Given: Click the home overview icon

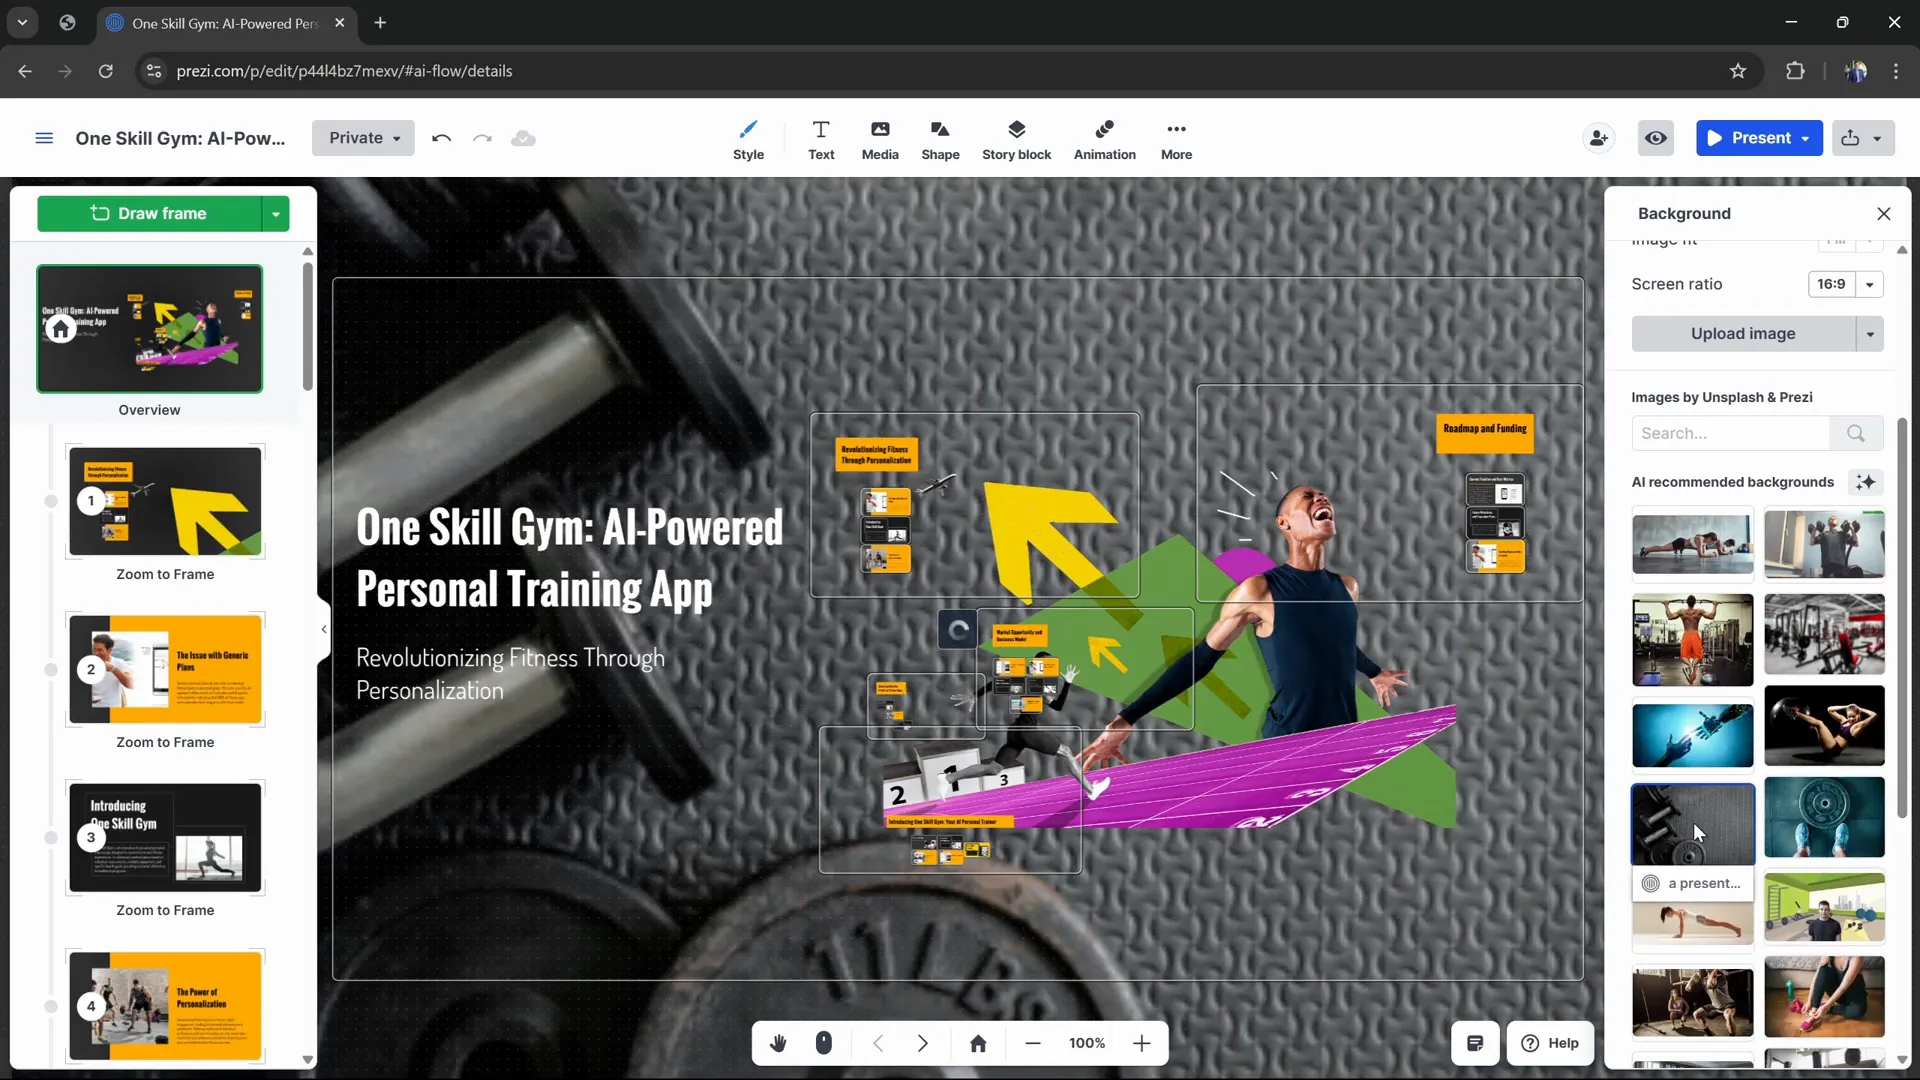Looking at the screenshot, I should [978, 1043].
